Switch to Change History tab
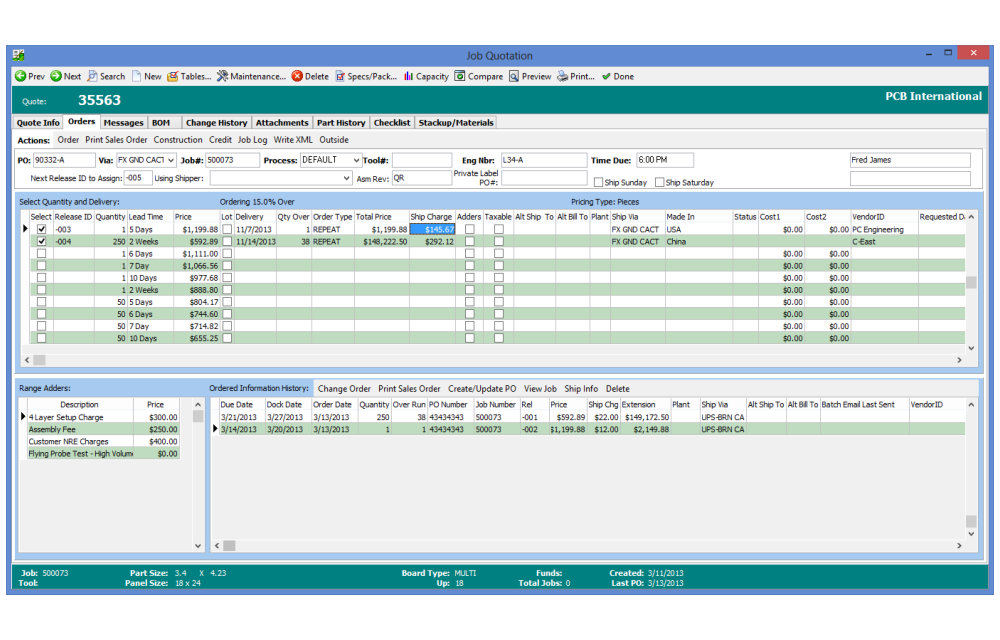Image resolution: width=1000 pixels, height=640 pixels. pyautogui.click(x=216, y=123)
